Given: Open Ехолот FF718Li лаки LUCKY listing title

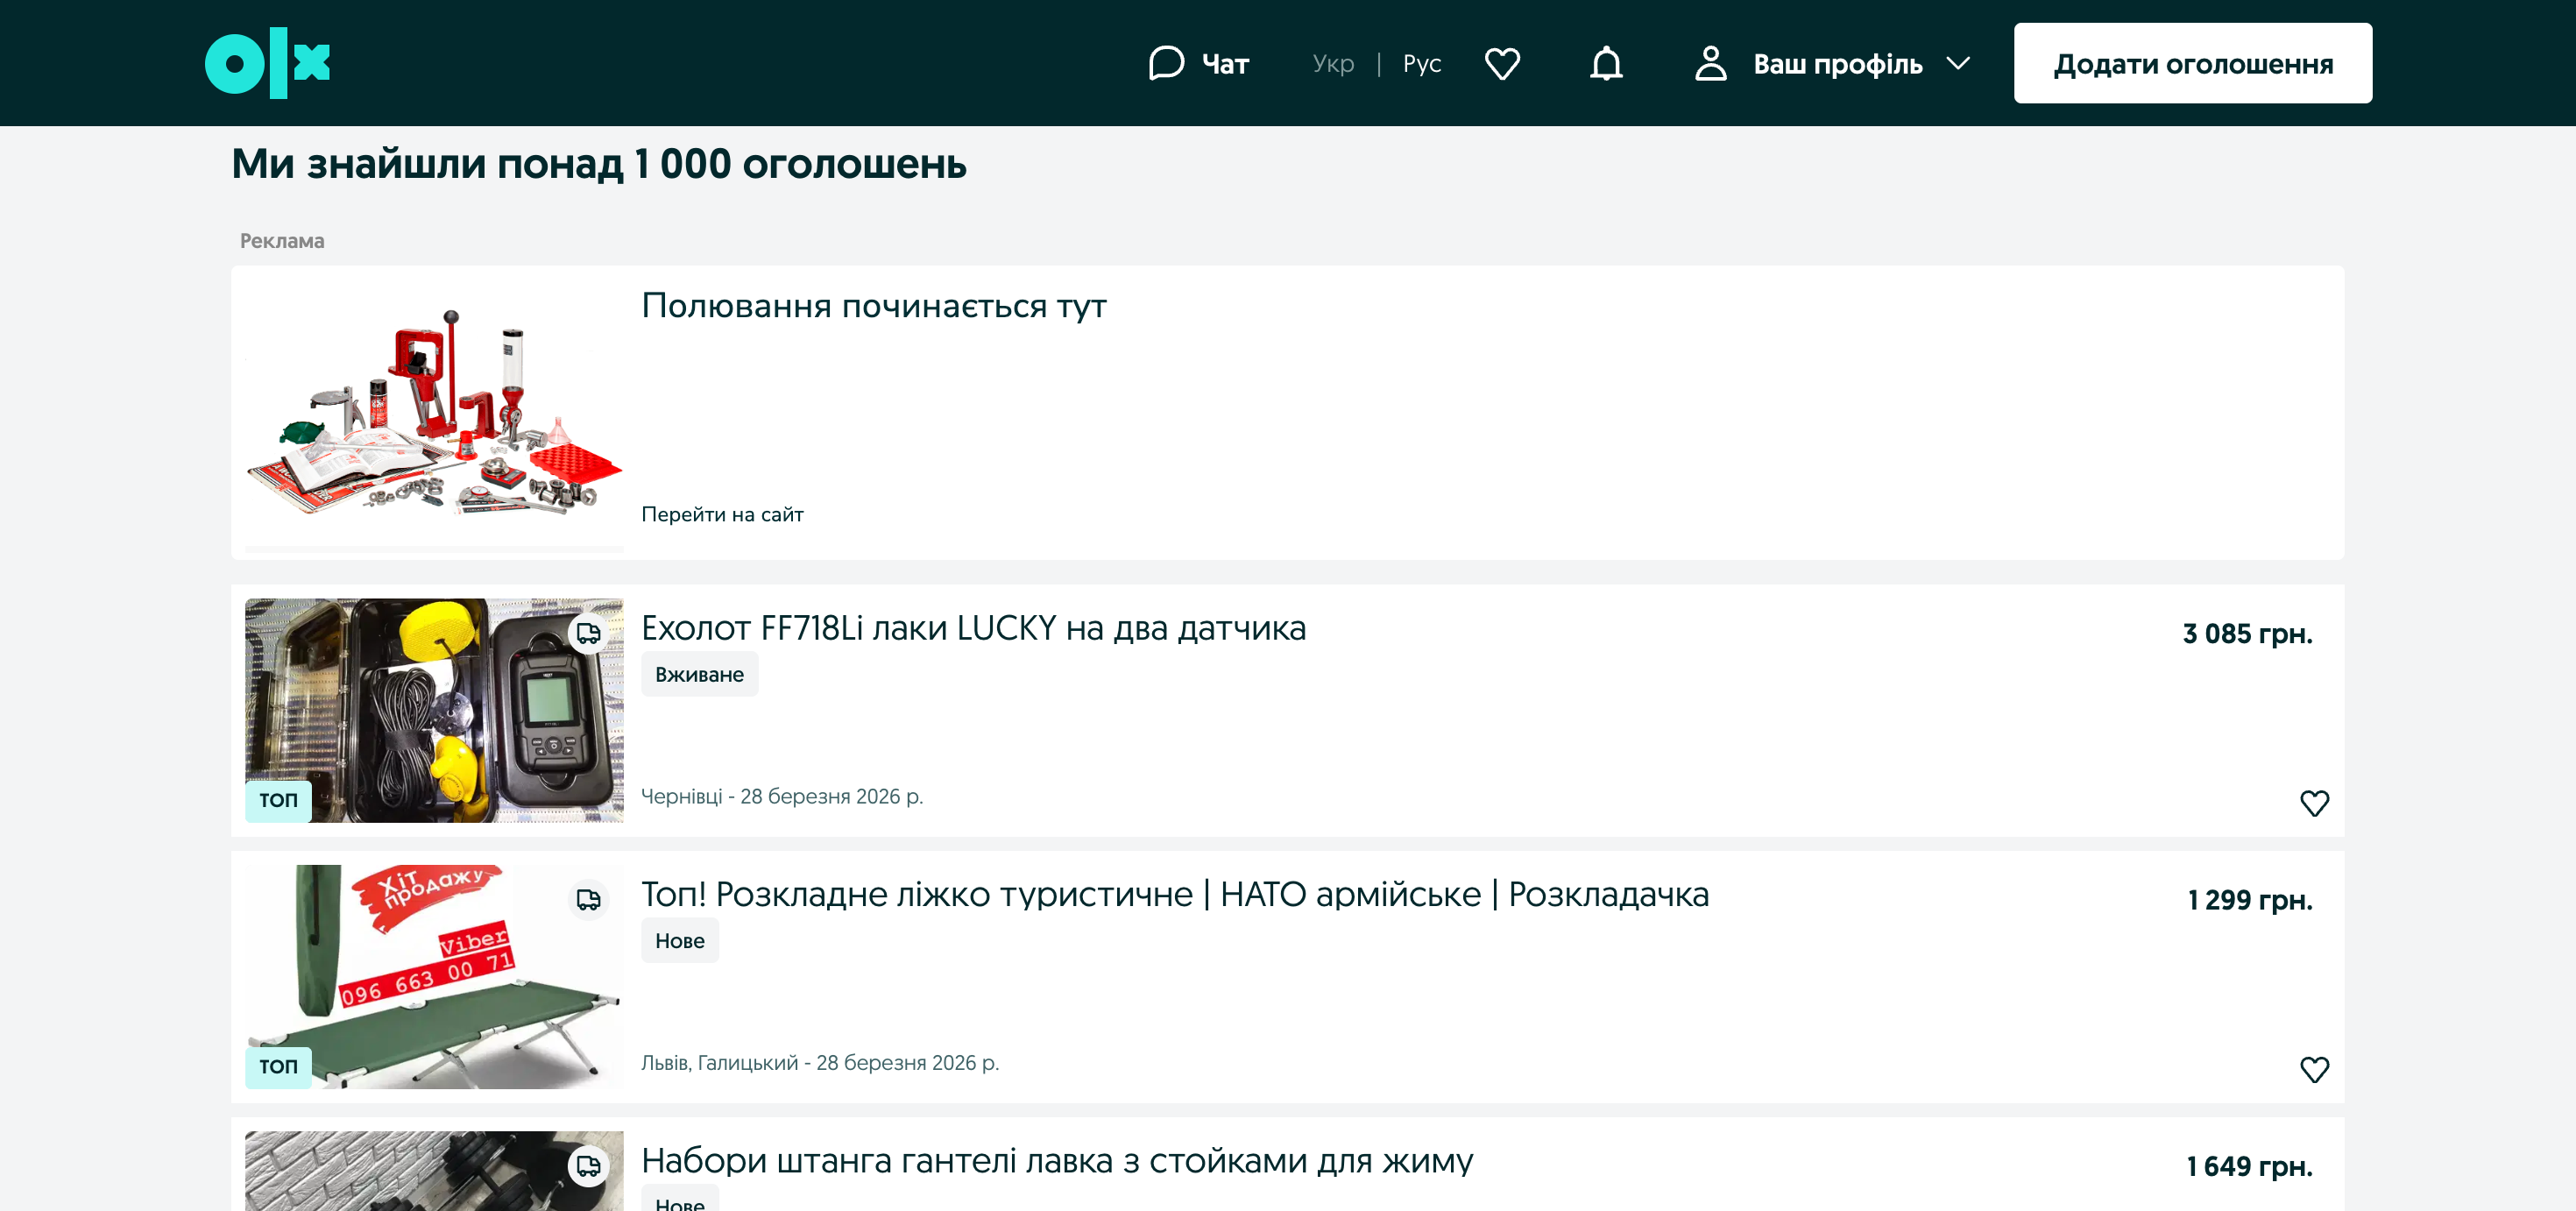Looking at the screenshot, I should 973,628.
